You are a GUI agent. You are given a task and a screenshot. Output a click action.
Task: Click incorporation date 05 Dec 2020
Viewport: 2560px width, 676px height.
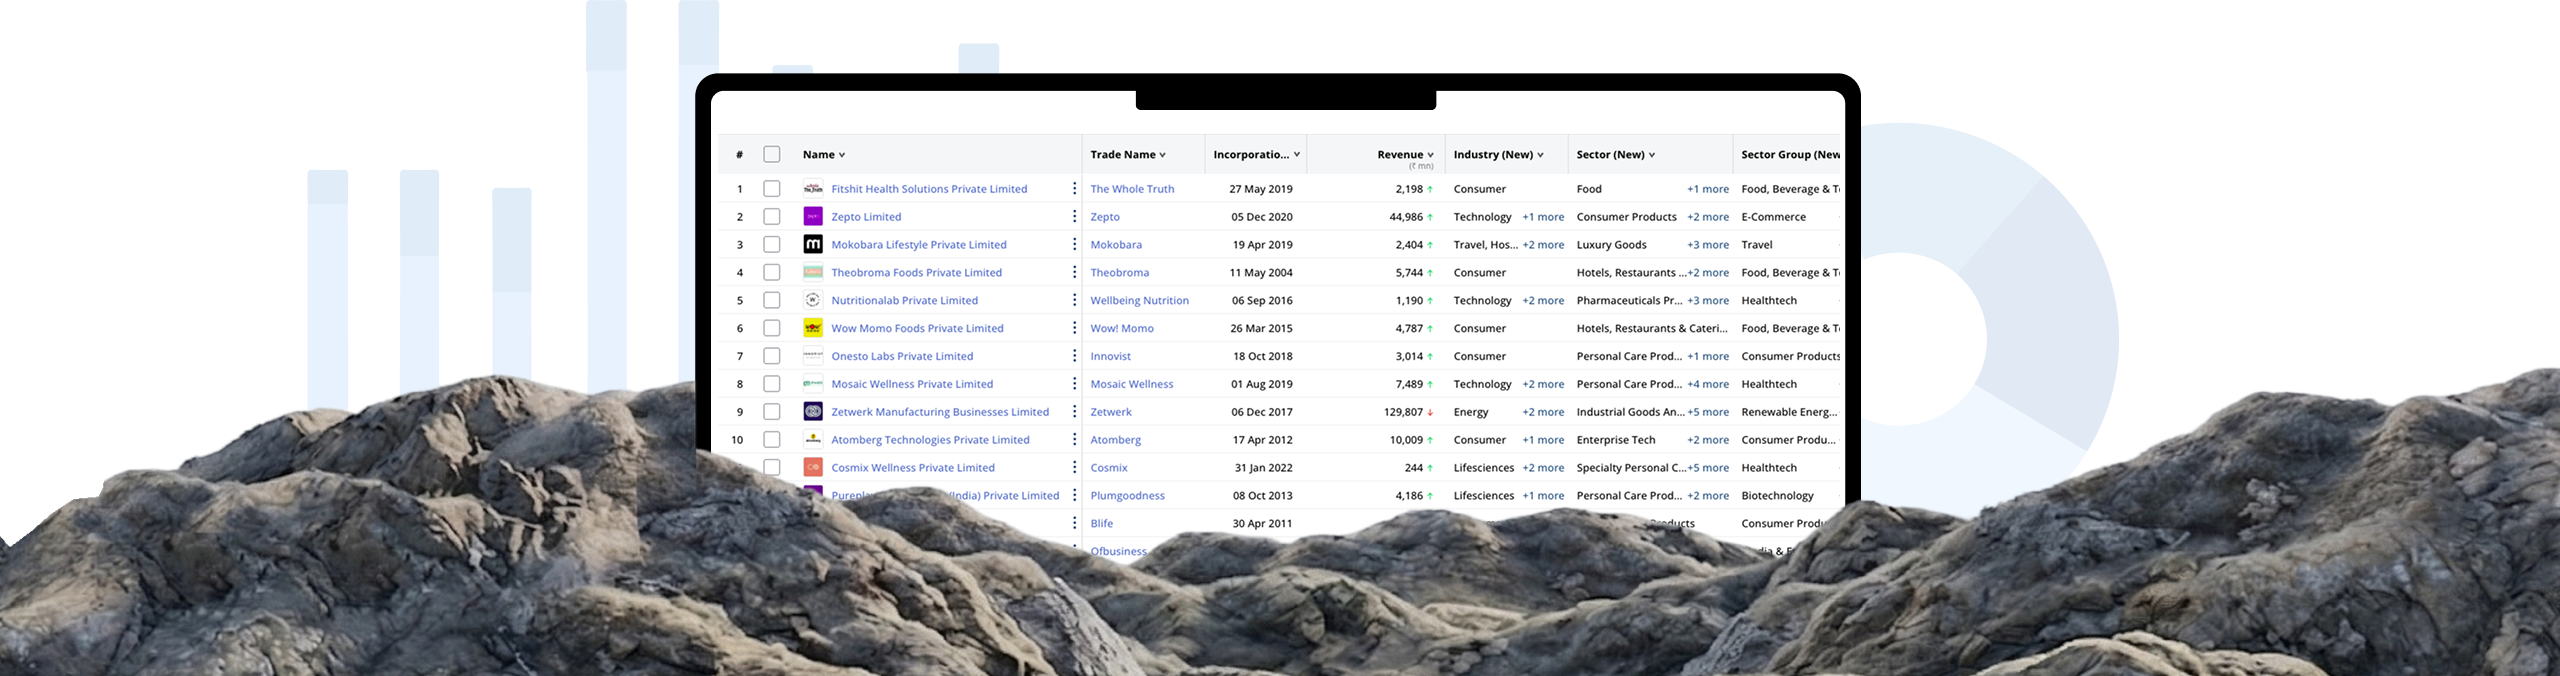1262,216
